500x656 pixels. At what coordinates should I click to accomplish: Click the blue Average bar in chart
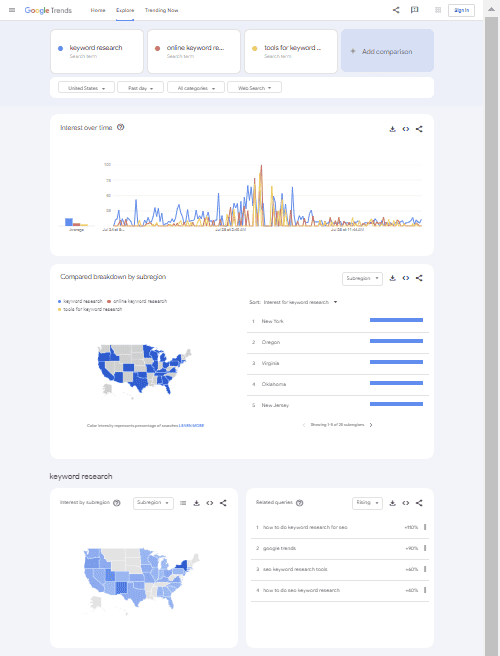[x=69, y=222]
